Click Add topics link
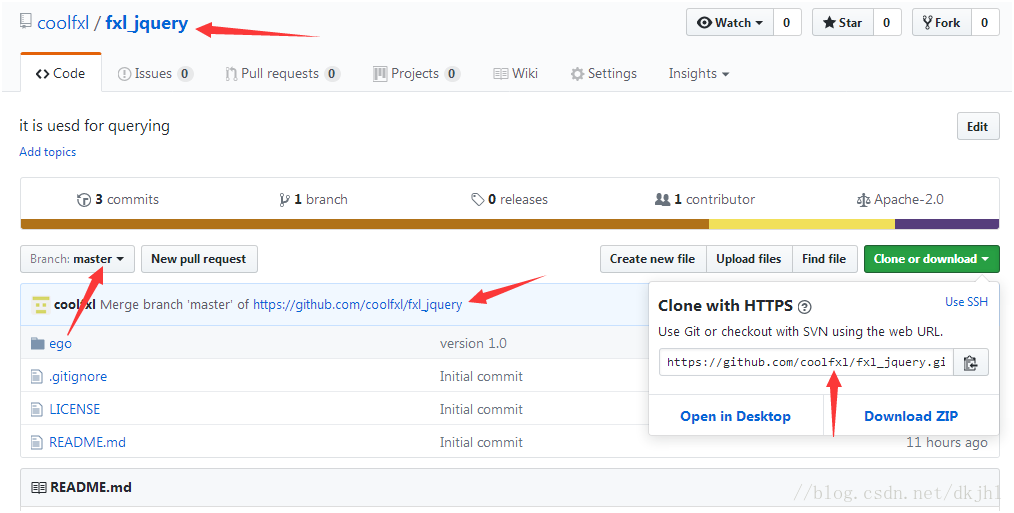Viewport: 1014px width, 513px height. tap(47, 152)
